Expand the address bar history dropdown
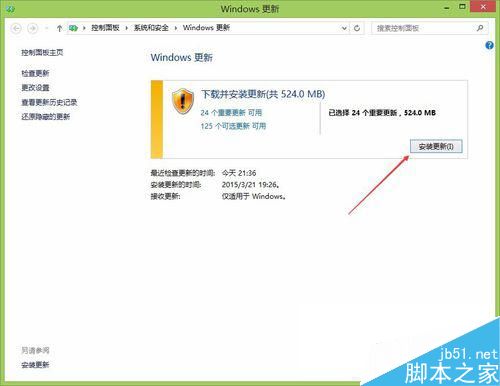The width and height of the screenshot is (500, 386). (344, 28)
